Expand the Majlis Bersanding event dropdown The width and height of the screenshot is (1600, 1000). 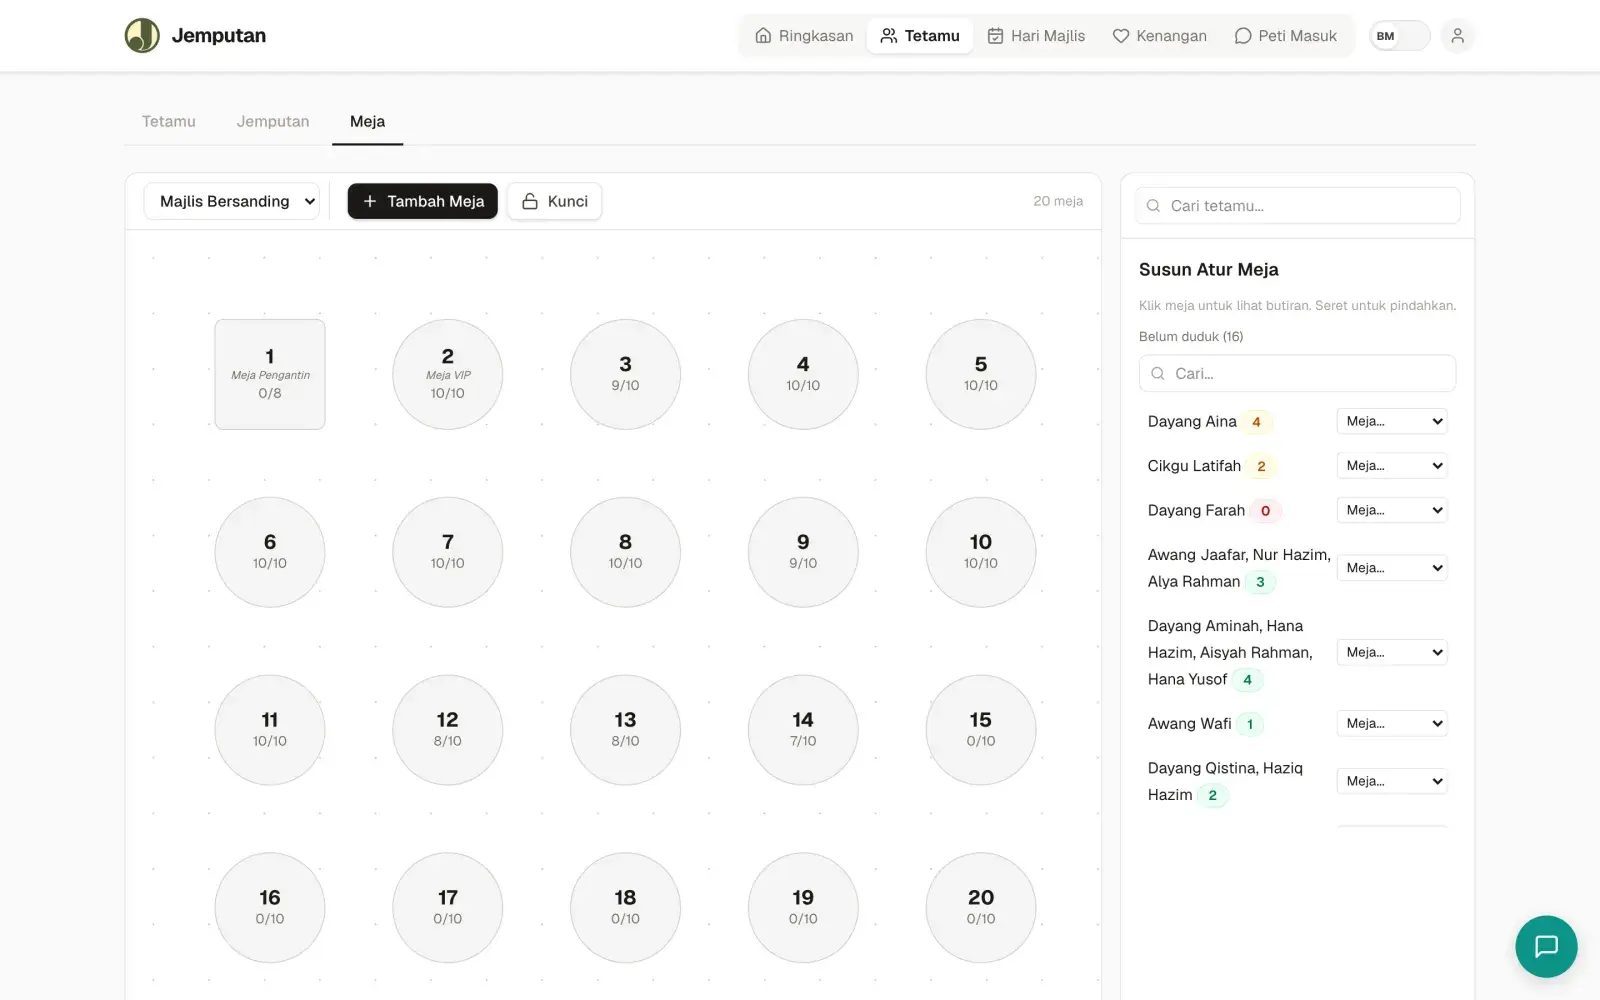[232, 201]
